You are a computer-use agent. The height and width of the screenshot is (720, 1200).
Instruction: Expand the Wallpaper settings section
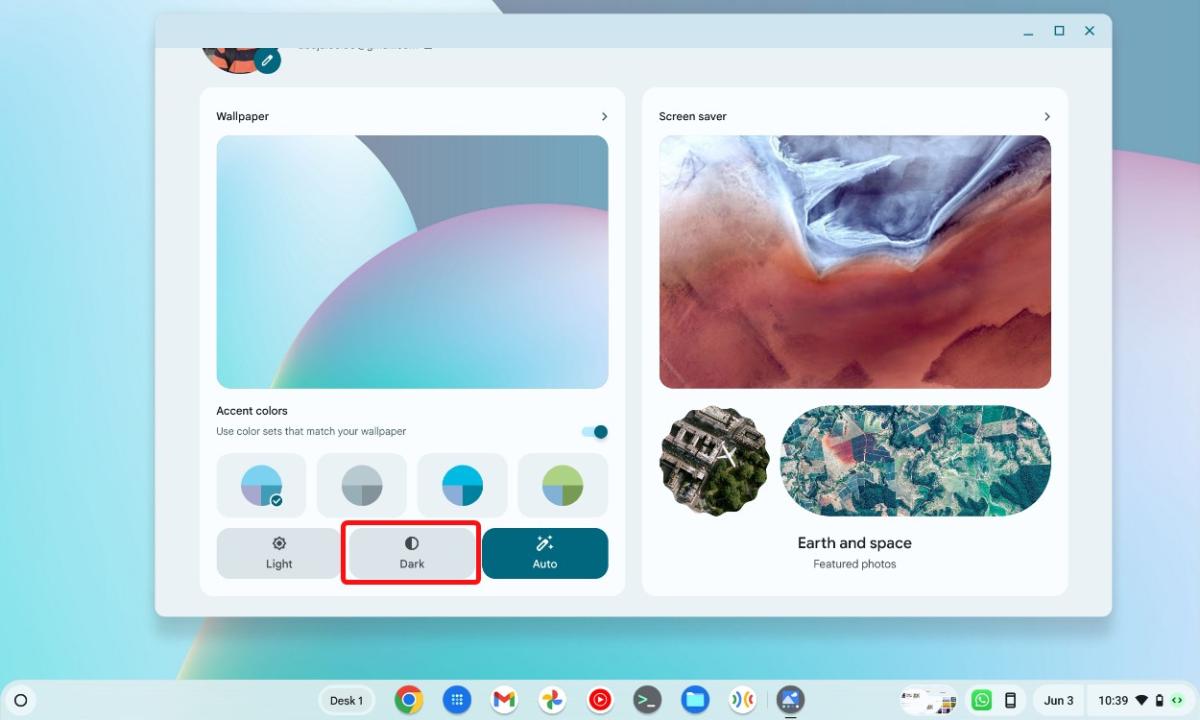click(604, 116)
